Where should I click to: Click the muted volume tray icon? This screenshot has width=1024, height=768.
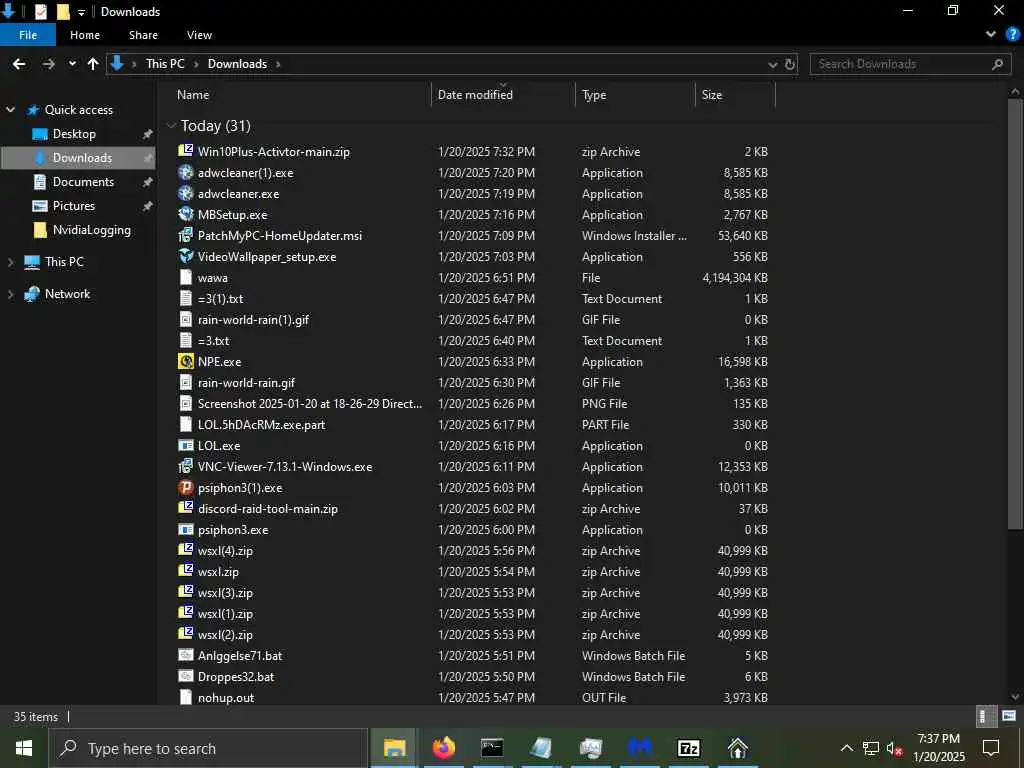tap(894, 748)
